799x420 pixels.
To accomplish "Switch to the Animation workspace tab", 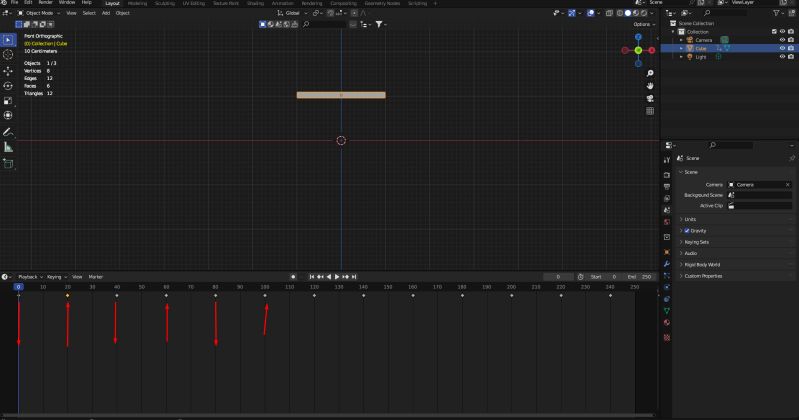I will click(x=282, y=3).
